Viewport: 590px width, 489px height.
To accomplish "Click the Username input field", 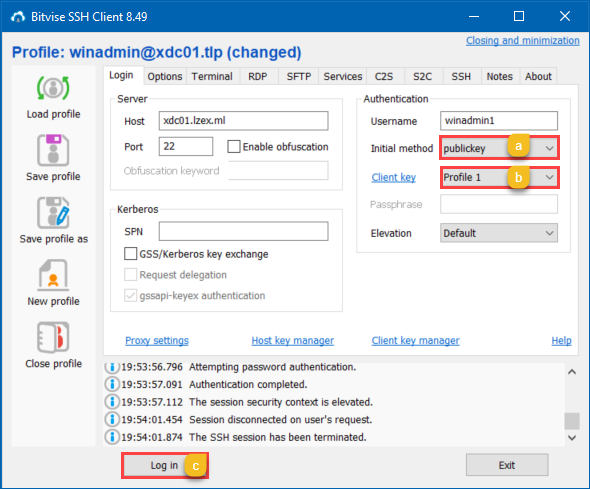I will tap(499, 121).
